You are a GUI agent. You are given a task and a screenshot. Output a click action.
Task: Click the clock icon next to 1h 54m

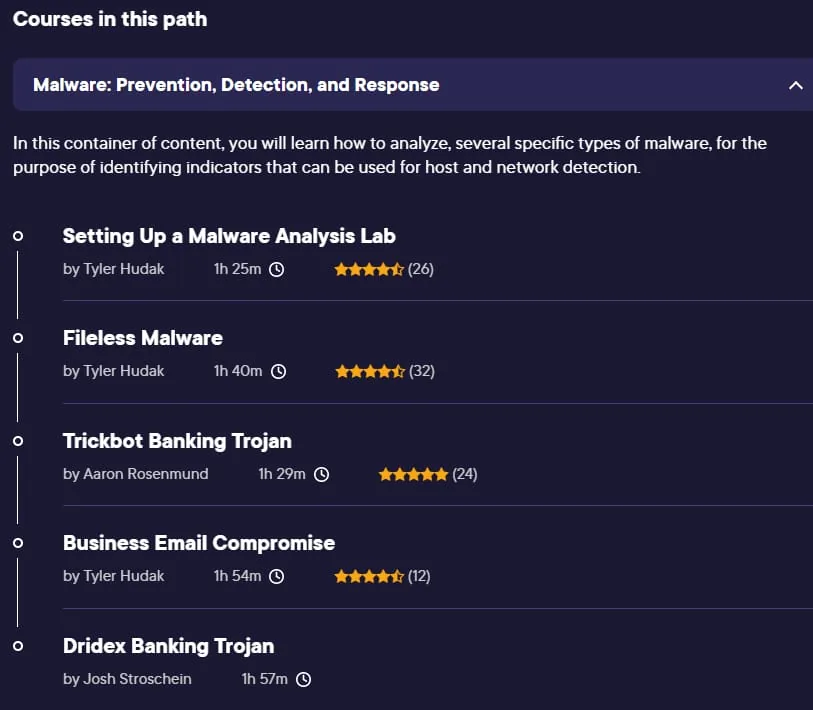276,576
